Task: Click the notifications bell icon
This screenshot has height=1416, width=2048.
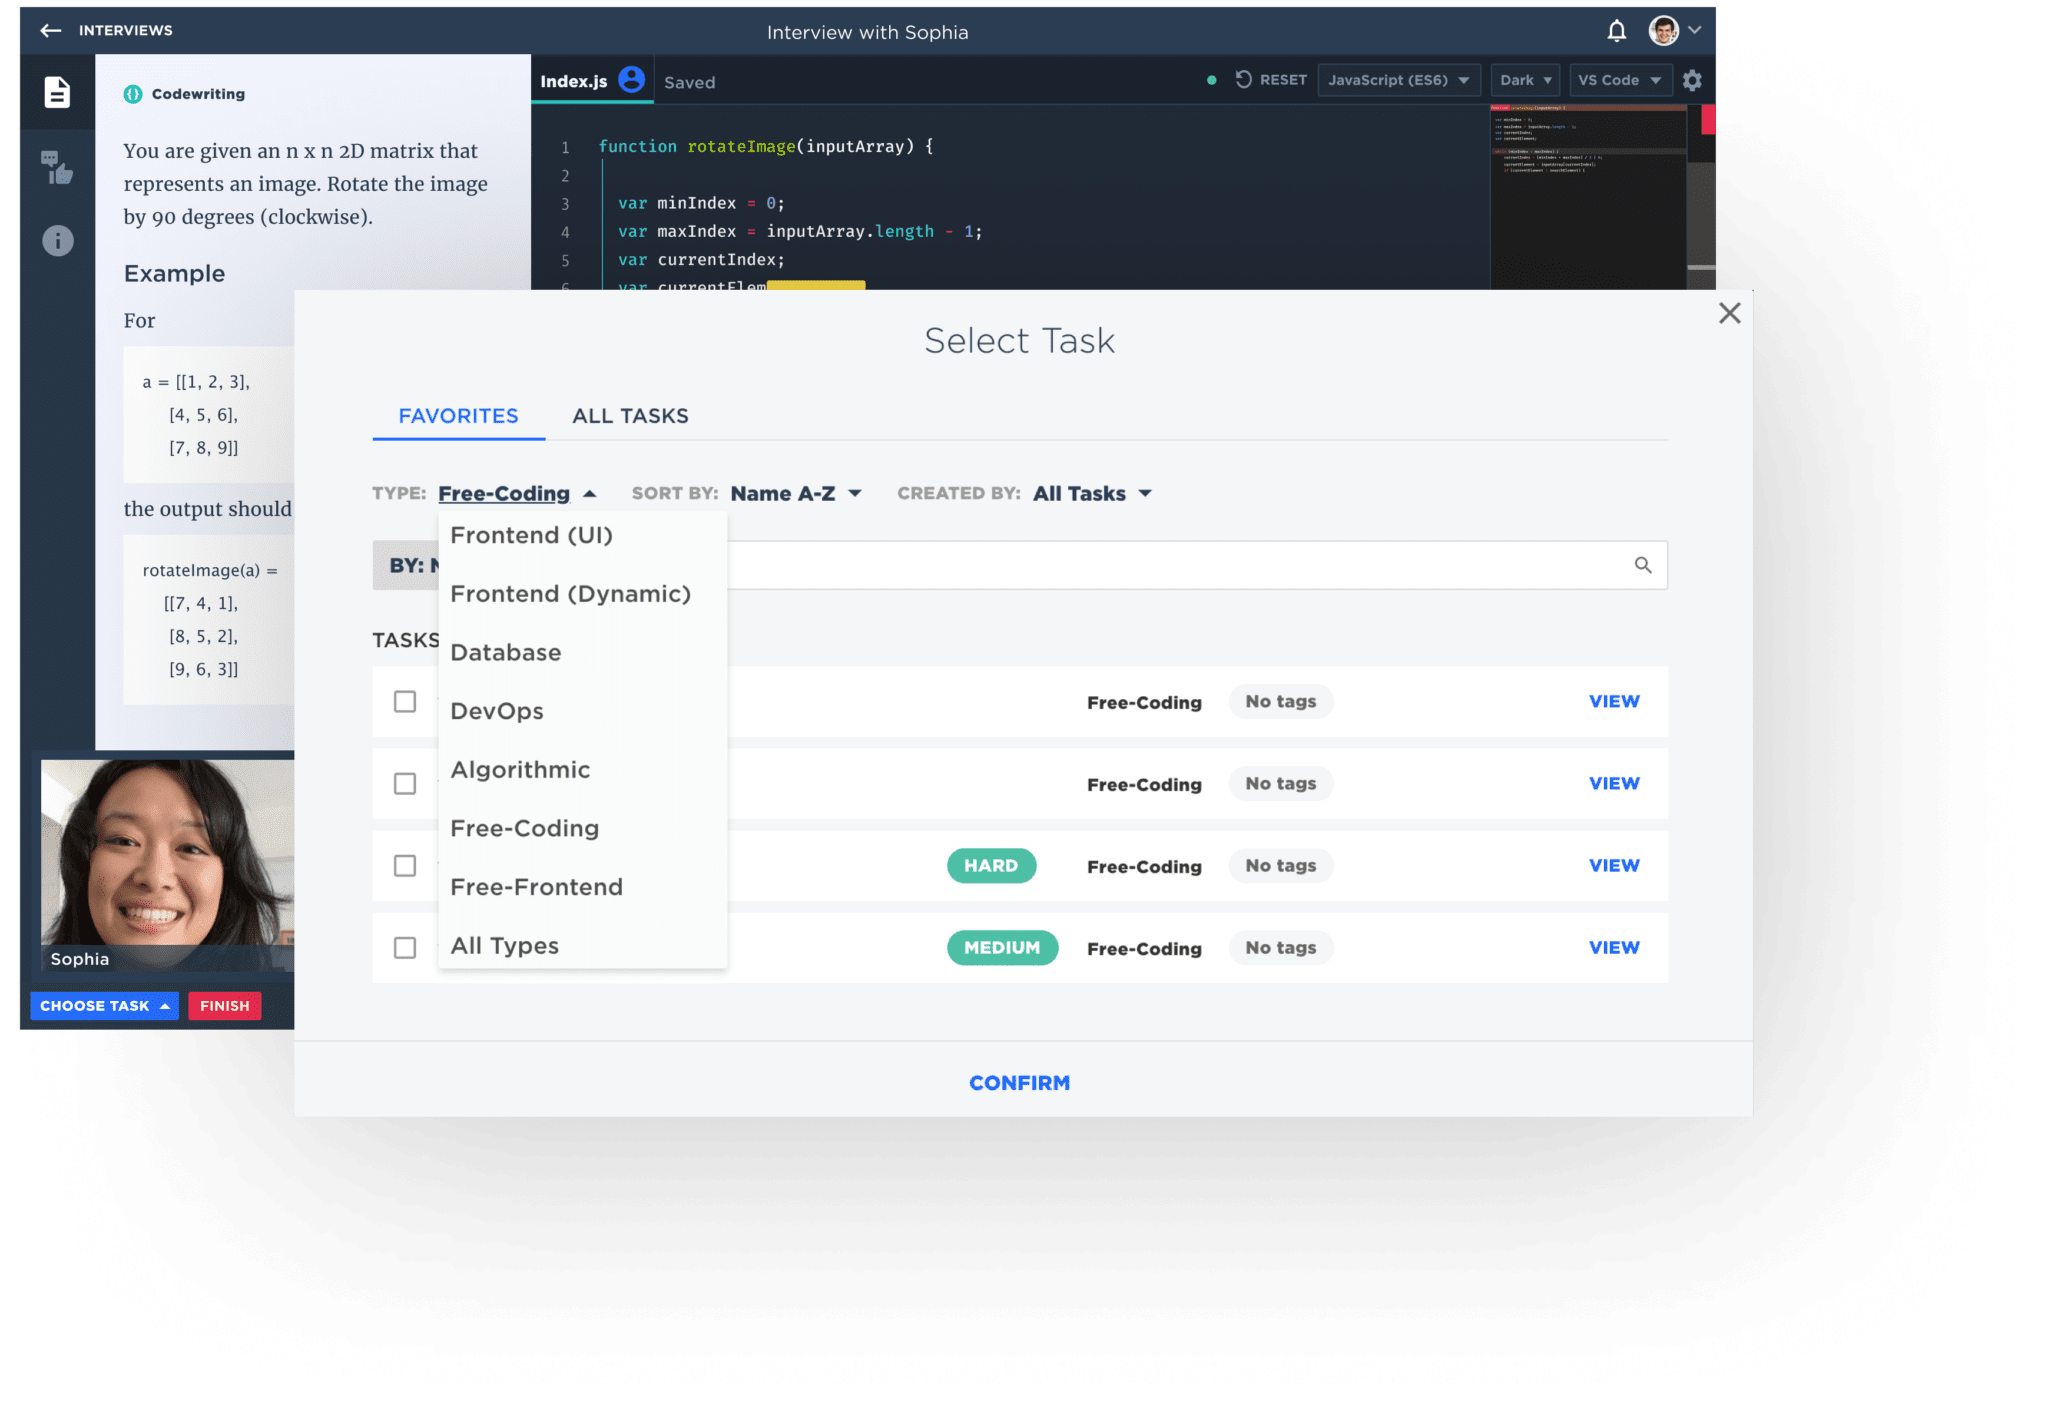Action: point(1616,32)
